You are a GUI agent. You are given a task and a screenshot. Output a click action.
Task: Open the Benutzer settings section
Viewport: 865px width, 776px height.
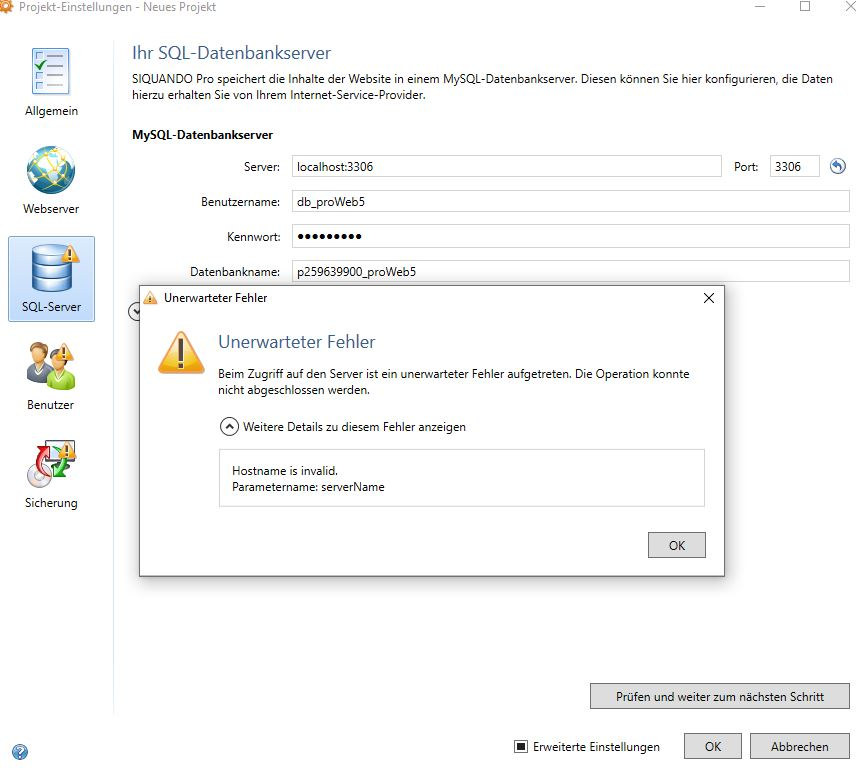pyautogui.click(x=51, y=377)
